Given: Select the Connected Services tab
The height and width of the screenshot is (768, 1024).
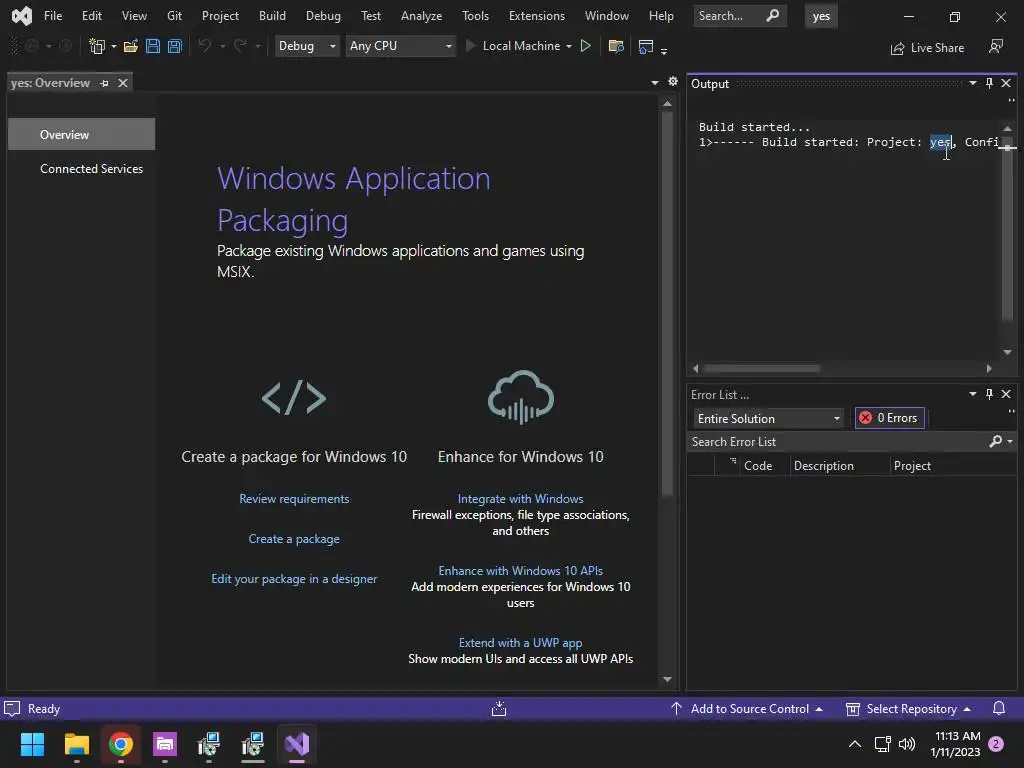Looking at the screenshot, I should (x=91, y=168).
